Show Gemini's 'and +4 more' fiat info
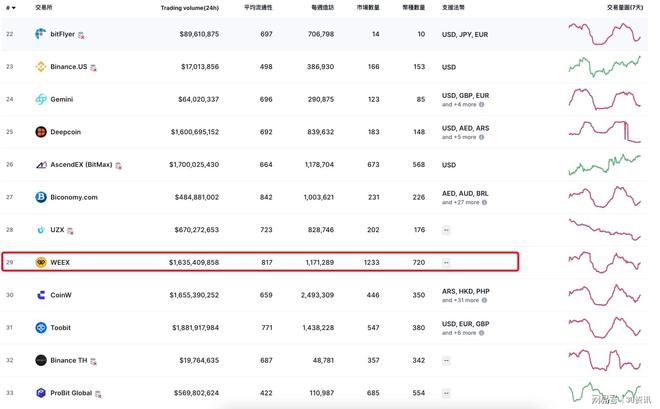Screen dimensions: 660x409 [x=463, y=104]
